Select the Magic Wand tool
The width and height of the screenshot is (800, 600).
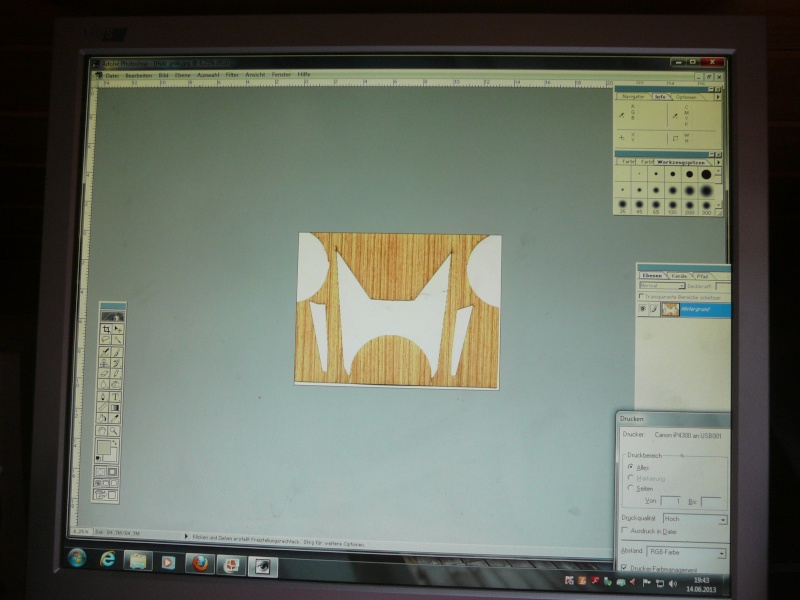118,340
